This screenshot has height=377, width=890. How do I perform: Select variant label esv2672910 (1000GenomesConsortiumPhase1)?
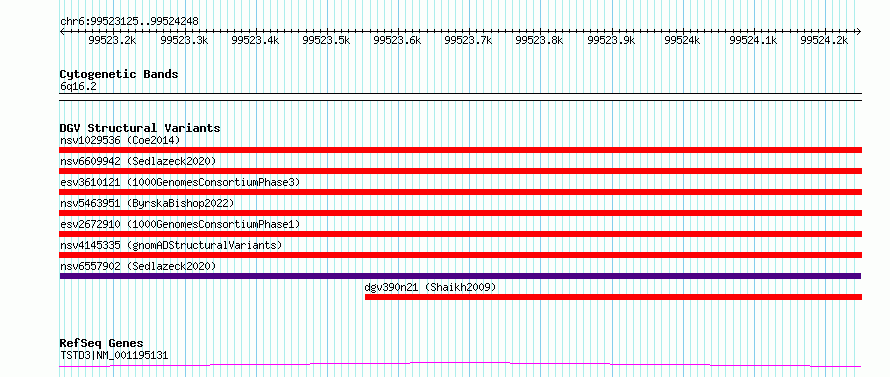[x=180, y=224]
